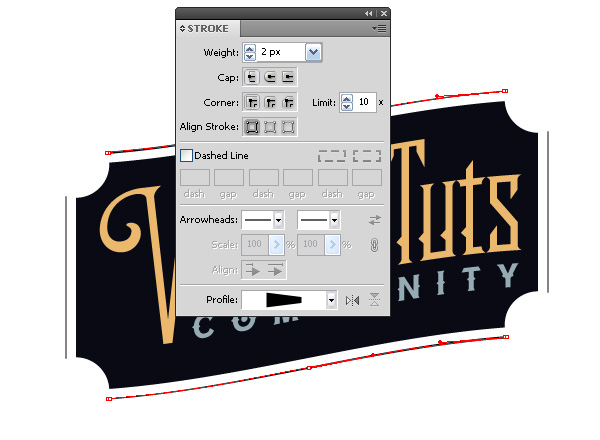Choose align dashes to corners option
600x440 pixels.
point(367,156)
